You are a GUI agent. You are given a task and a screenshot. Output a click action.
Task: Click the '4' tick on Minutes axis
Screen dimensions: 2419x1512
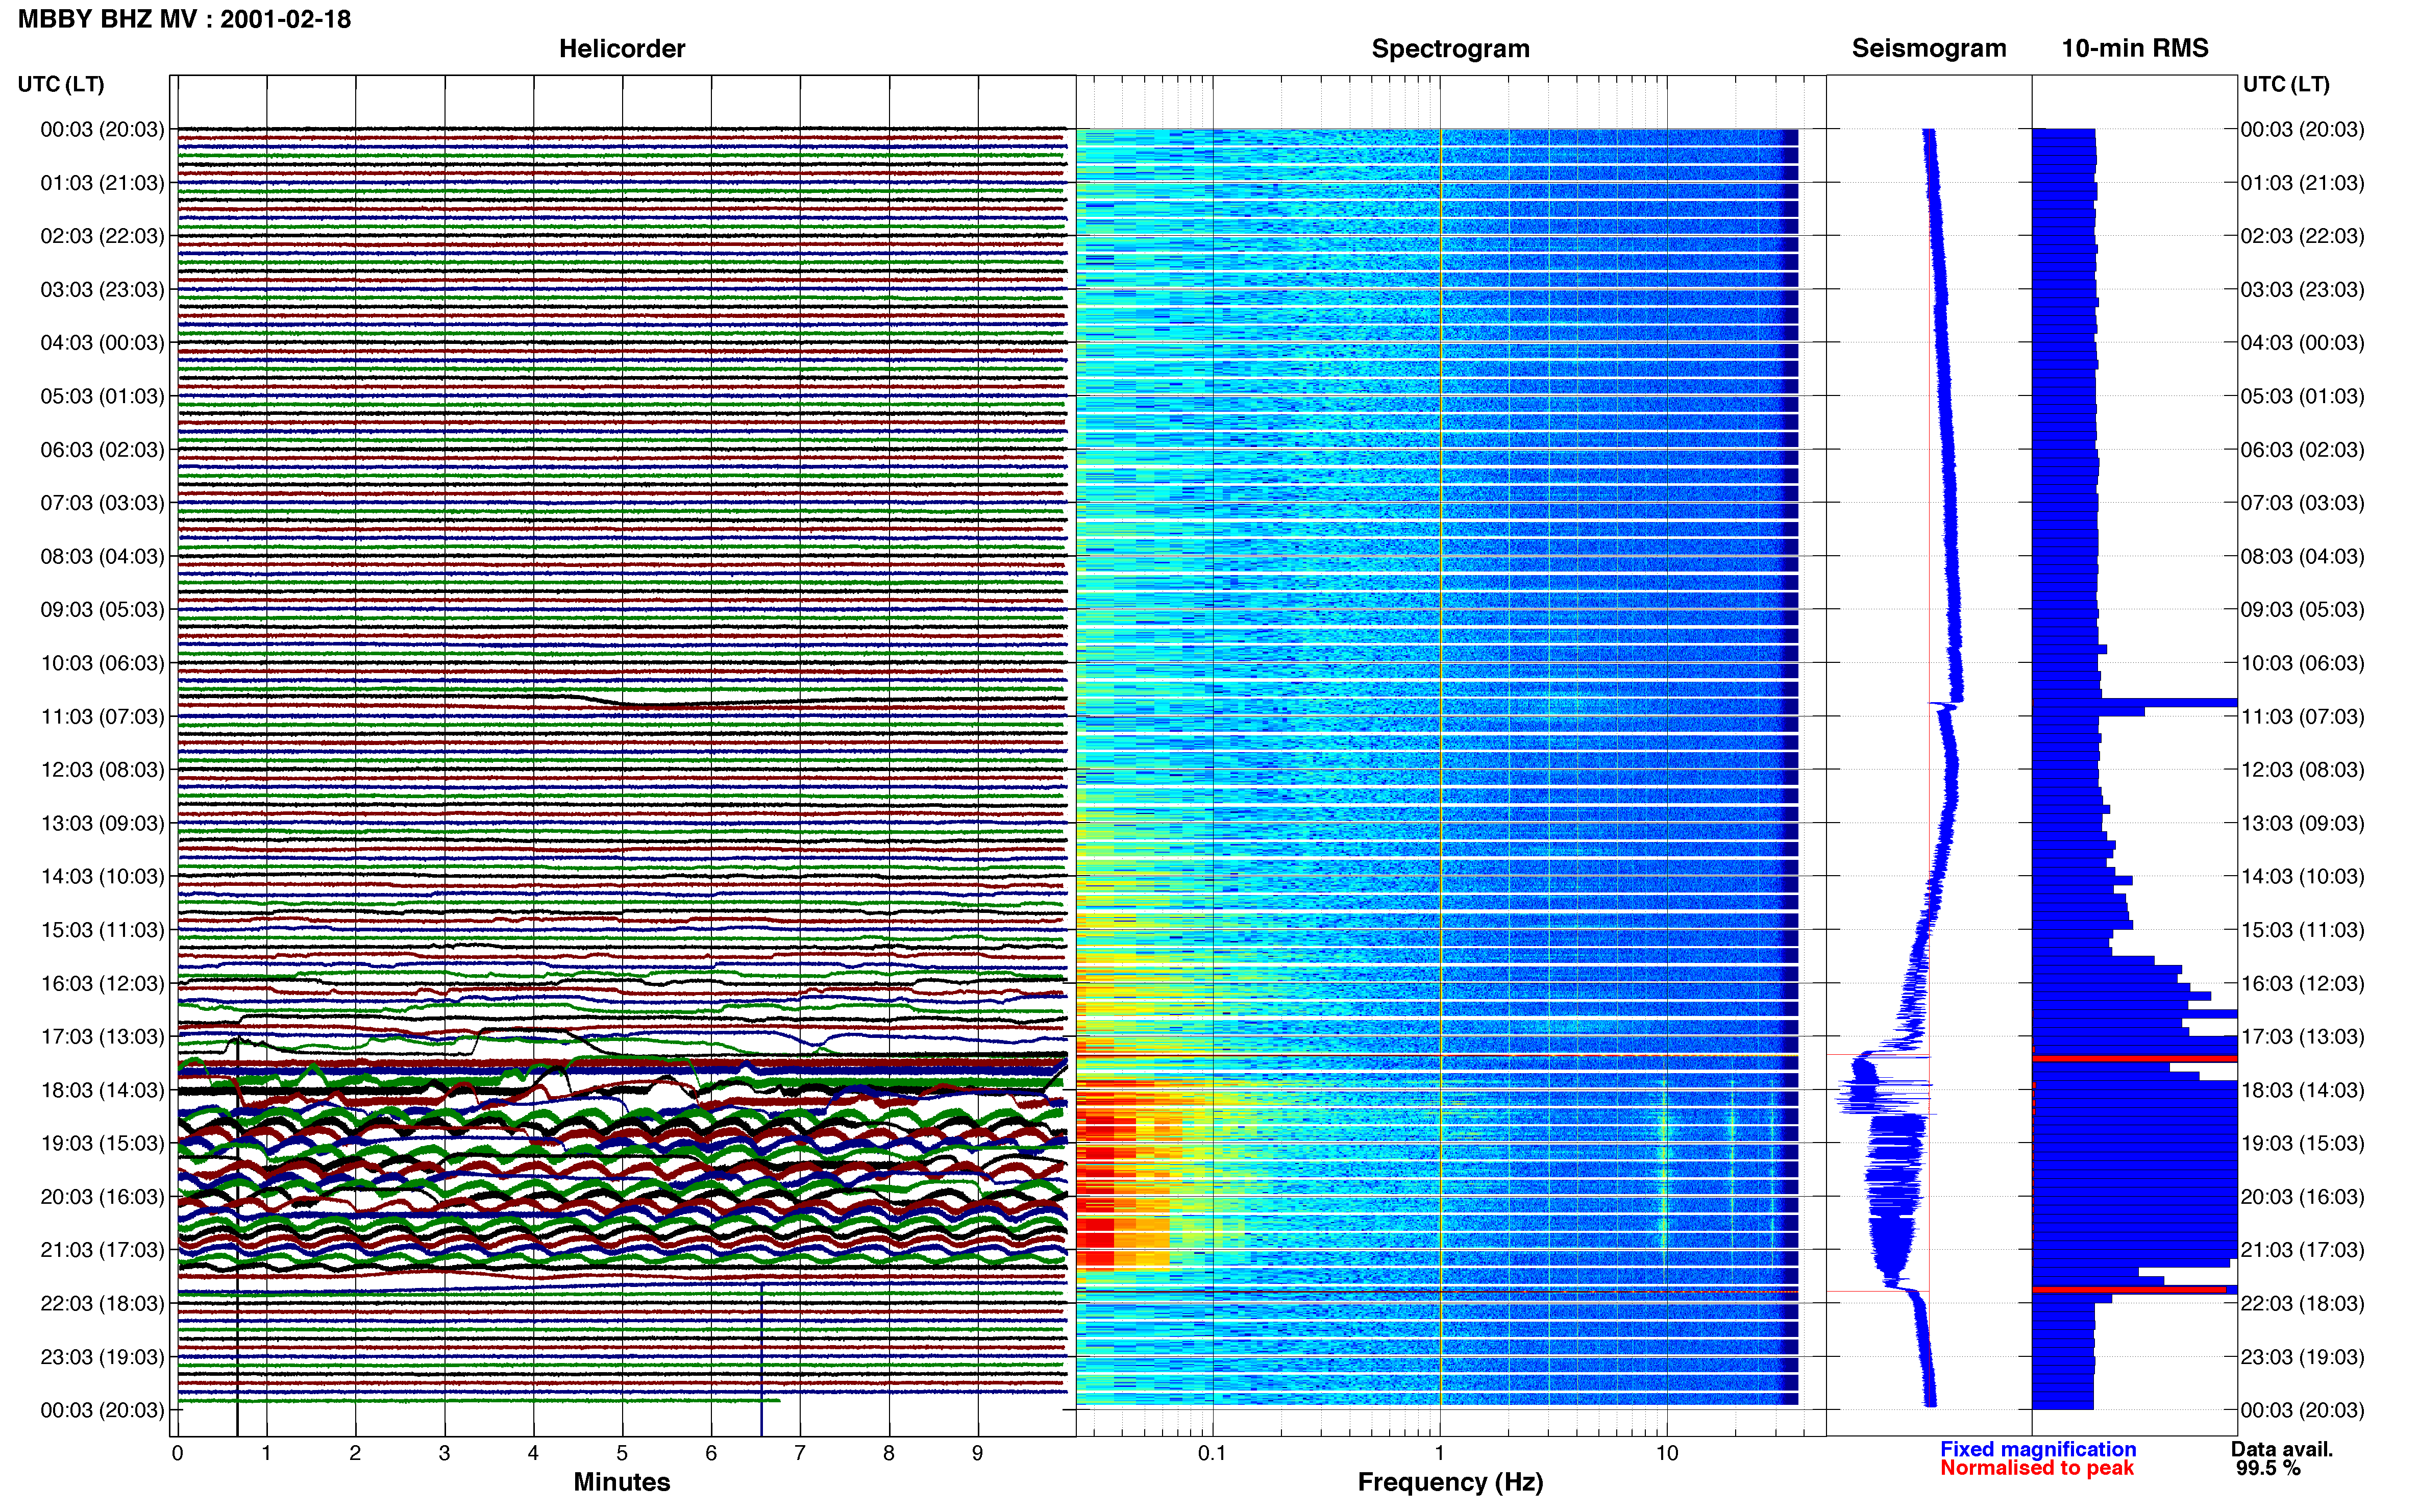pos(533,1454)
